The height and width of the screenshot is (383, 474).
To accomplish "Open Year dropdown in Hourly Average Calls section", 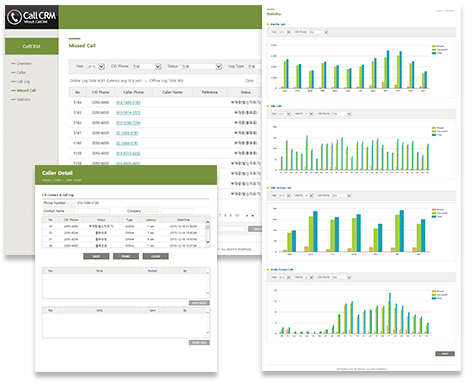I will (285, 277).
